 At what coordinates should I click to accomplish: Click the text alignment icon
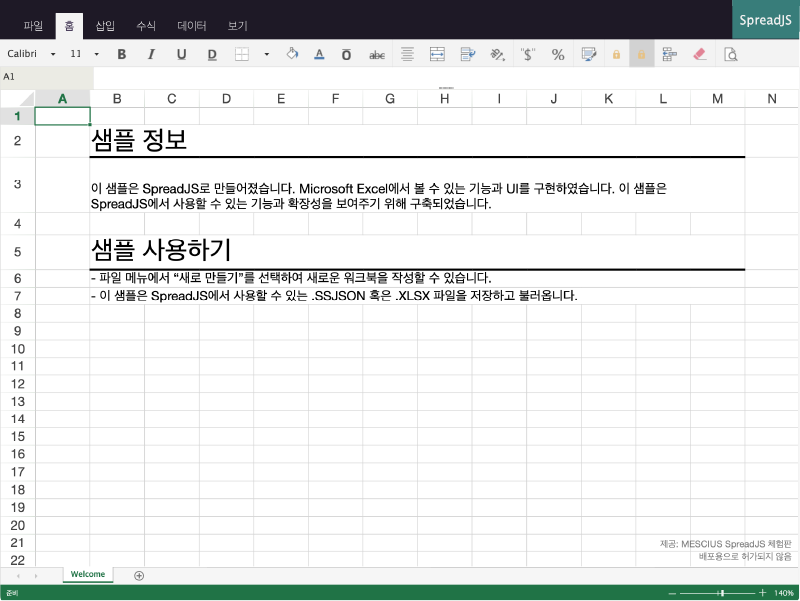point(407,54)
